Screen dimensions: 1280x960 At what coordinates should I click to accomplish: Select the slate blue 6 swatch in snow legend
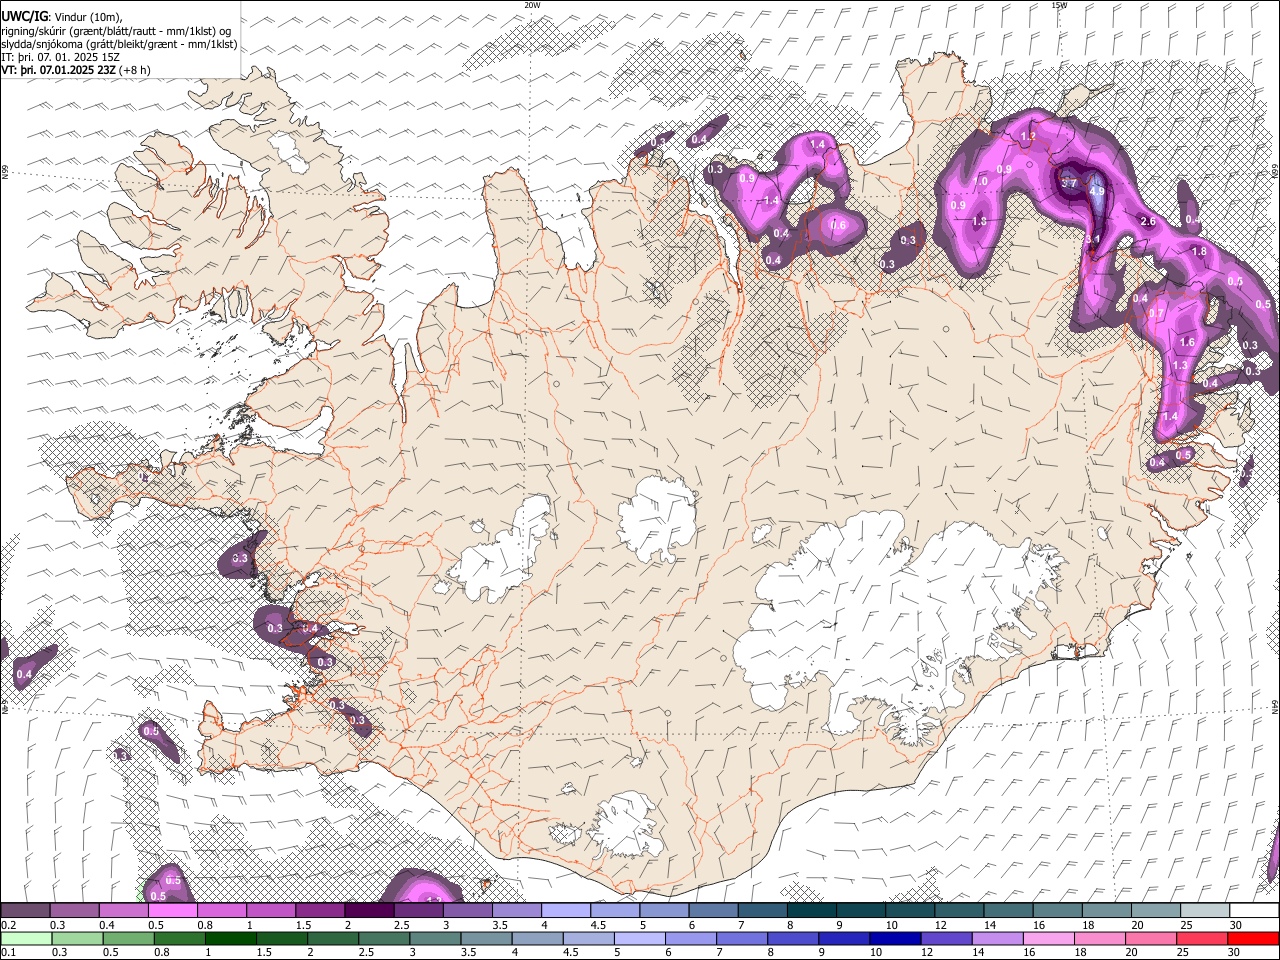pos(714,911)
